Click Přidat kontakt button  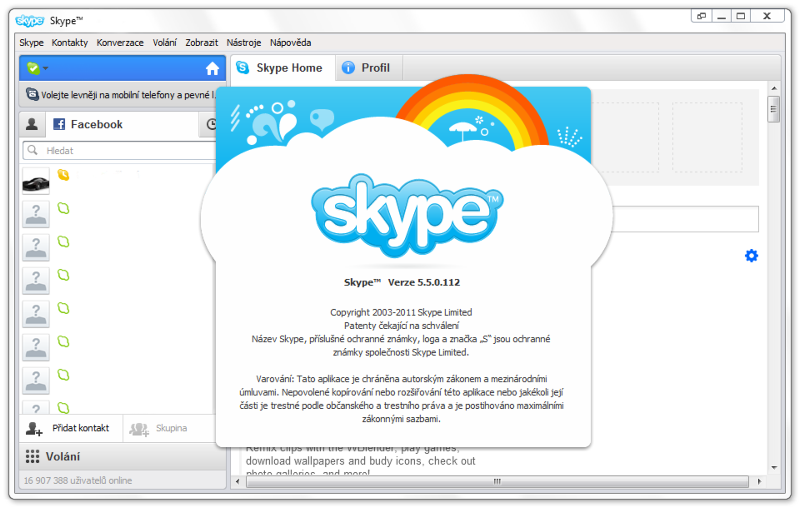pos(71,428)
